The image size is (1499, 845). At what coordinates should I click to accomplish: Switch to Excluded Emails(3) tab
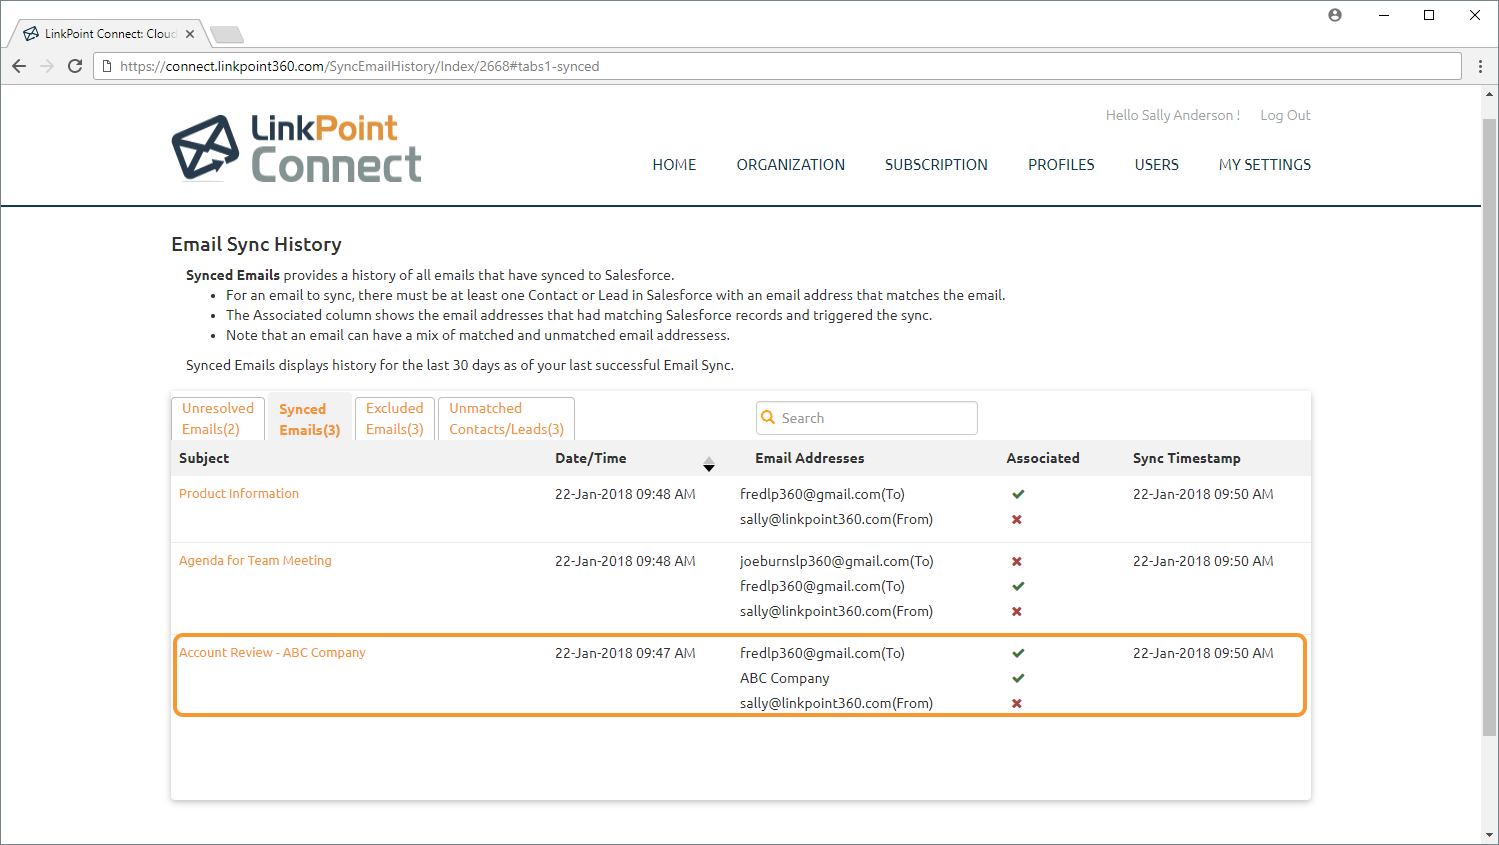[395, 418]
